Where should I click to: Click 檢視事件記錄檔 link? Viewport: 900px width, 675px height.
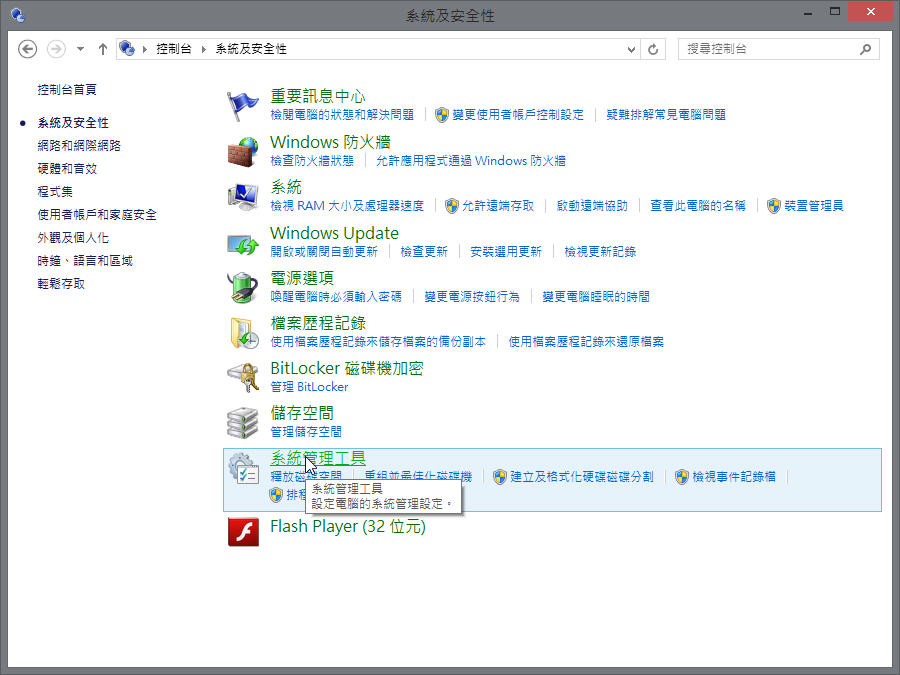pos(734,476)
